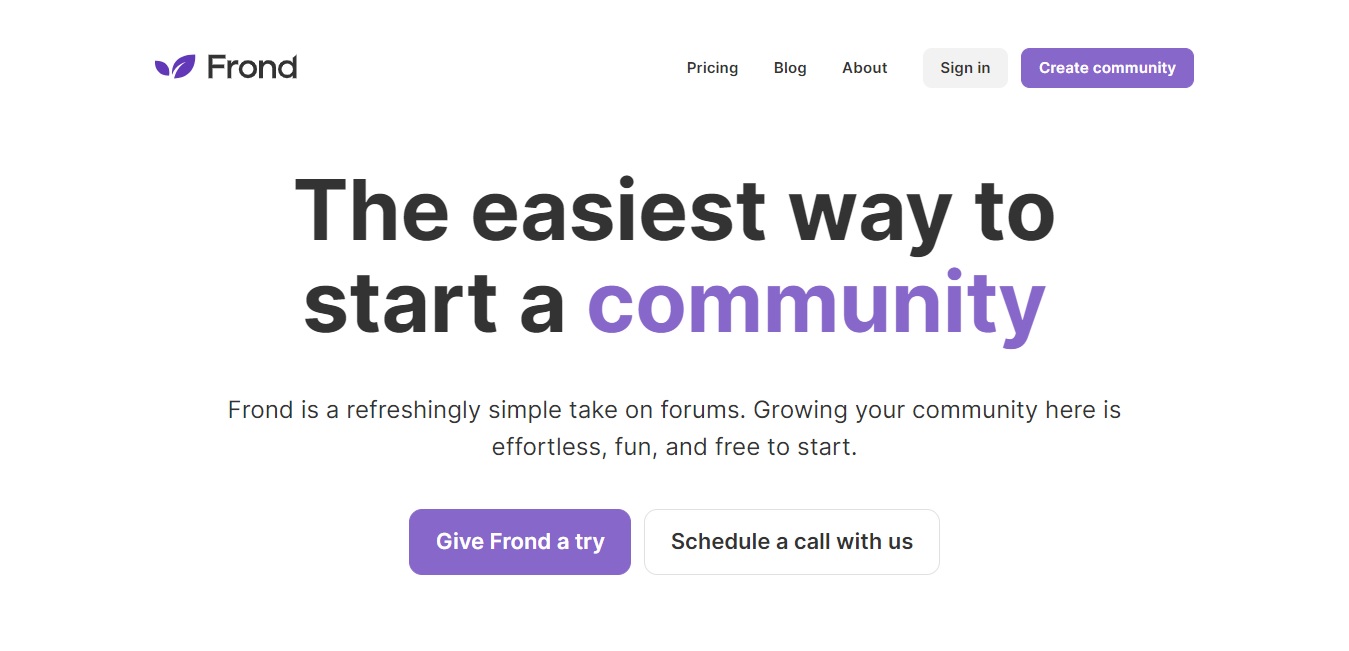Click the word The starting the headline
Screen dimensions: 1349x651
[x=372, y=210]
